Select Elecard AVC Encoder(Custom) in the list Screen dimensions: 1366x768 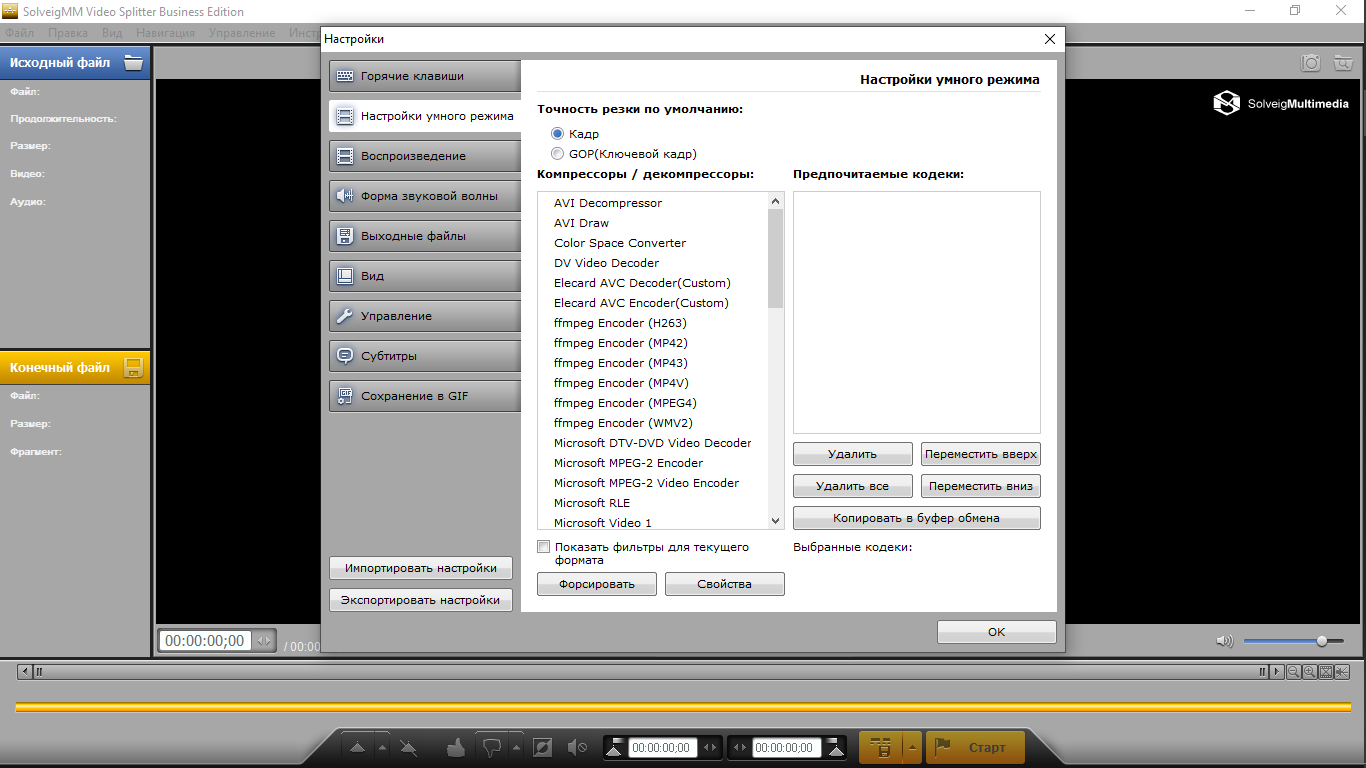641,303
